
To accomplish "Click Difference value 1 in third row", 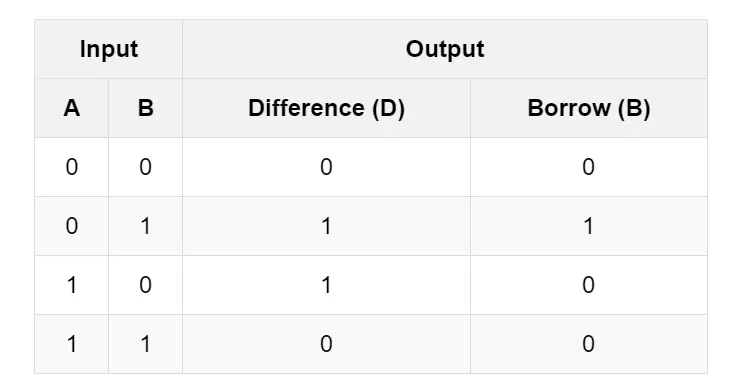I will (x=326, y=285).
